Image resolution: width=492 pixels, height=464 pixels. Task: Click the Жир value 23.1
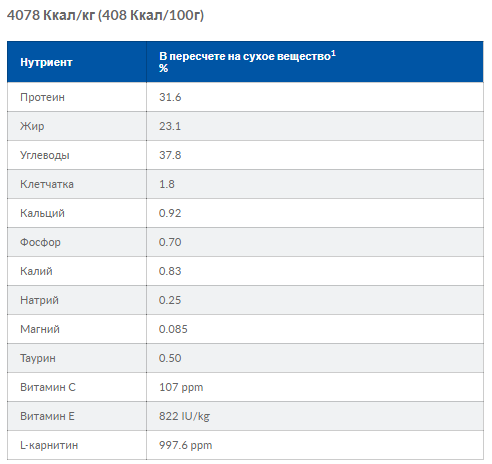click(170, 126)
